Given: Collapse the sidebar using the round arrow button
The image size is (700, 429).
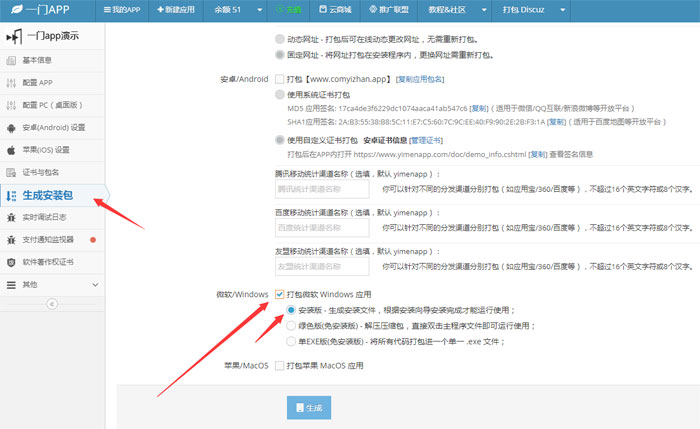Looking at the screenshot, I should point(52,304).
